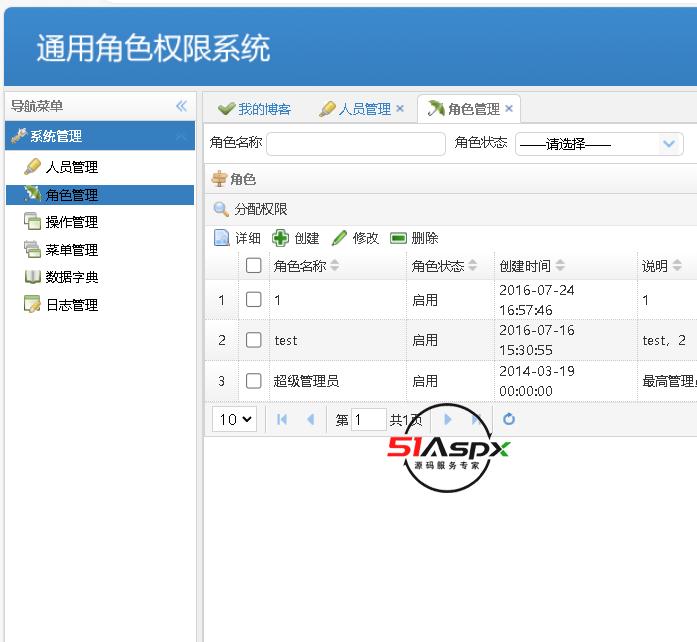Go to the next page

tap(448, 419)
